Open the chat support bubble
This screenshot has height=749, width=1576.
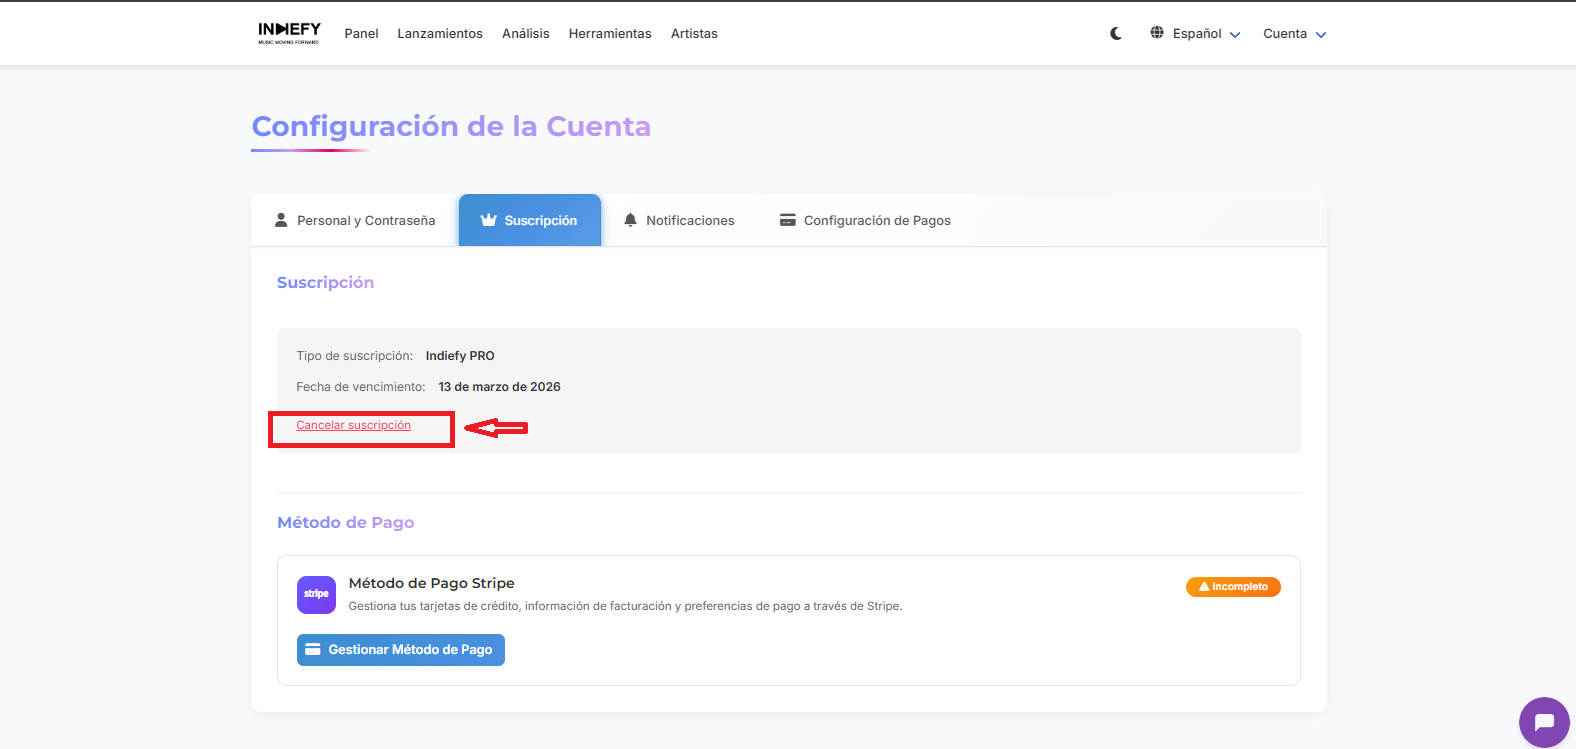[x=1543, y=722]
